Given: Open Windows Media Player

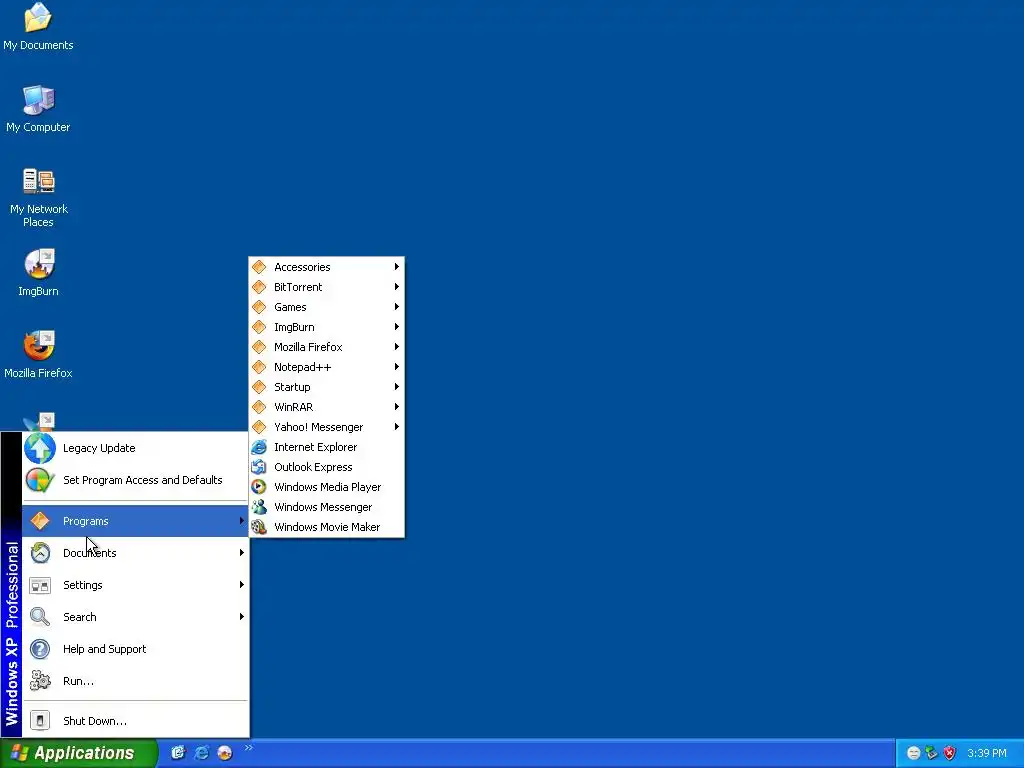Looking at the screenshot, I should (327, 487).
